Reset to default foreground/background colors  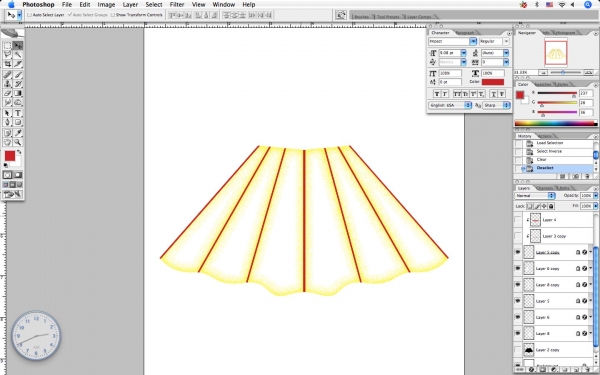tap(6, 165)
